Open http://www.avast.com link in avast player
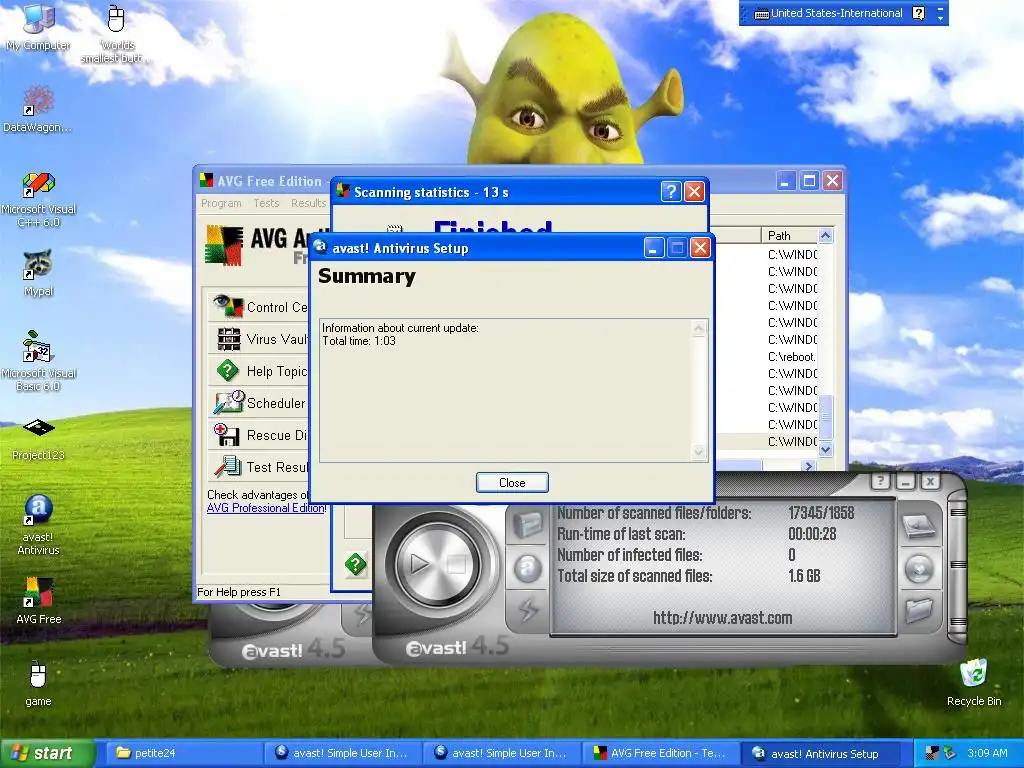 click(722, 618)
